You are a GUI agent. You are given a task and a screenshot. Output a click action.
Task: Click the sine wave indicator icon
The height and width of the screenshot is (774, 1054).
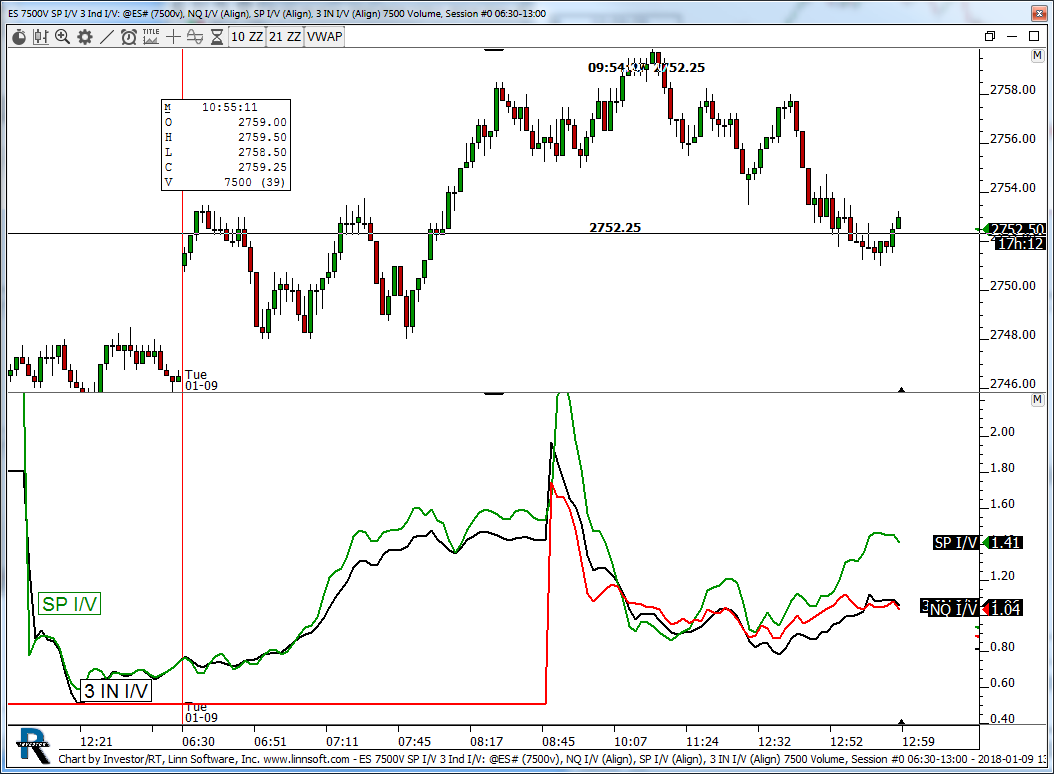[195, 37]
